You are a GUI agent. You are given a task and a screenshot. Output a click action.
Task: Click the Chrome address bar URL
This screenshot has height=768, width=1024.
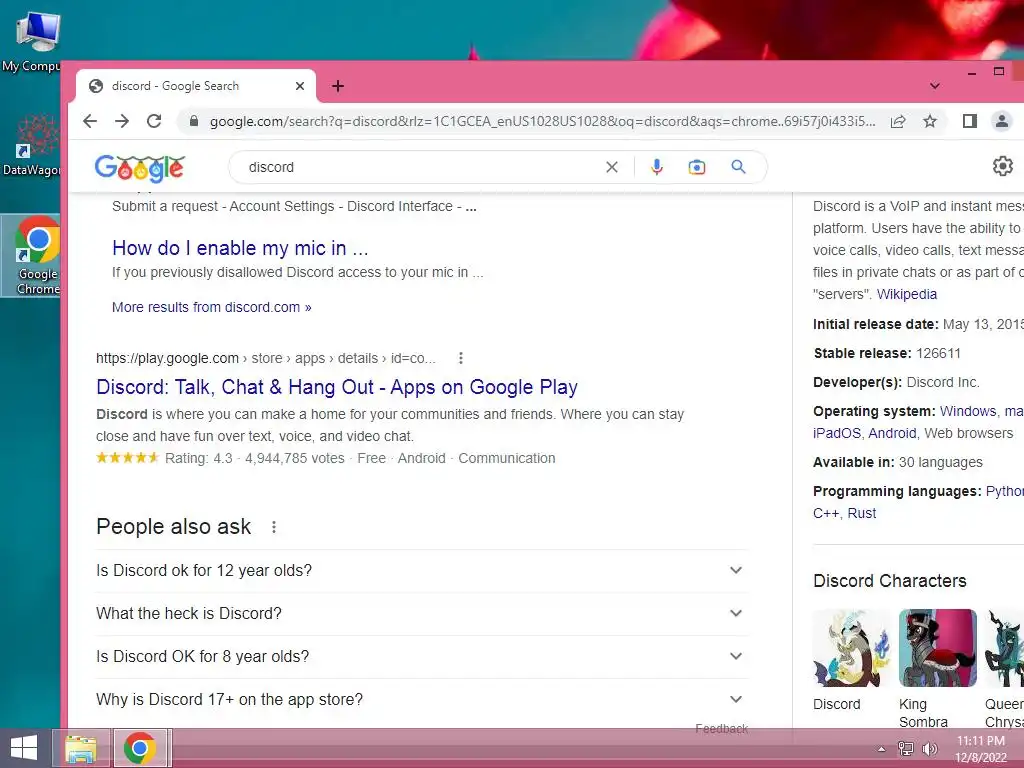pyautogui.click(x=542, y=121)
